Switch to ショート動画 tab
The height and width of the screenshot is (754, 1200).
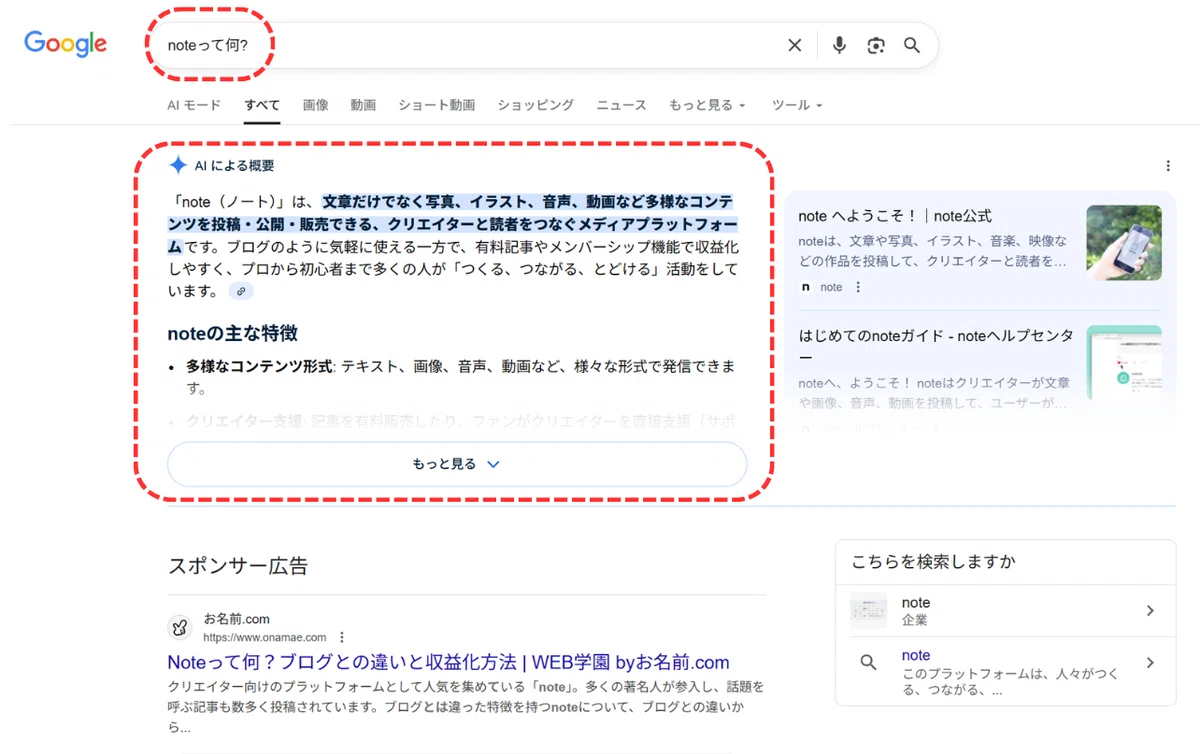[437, 105]
